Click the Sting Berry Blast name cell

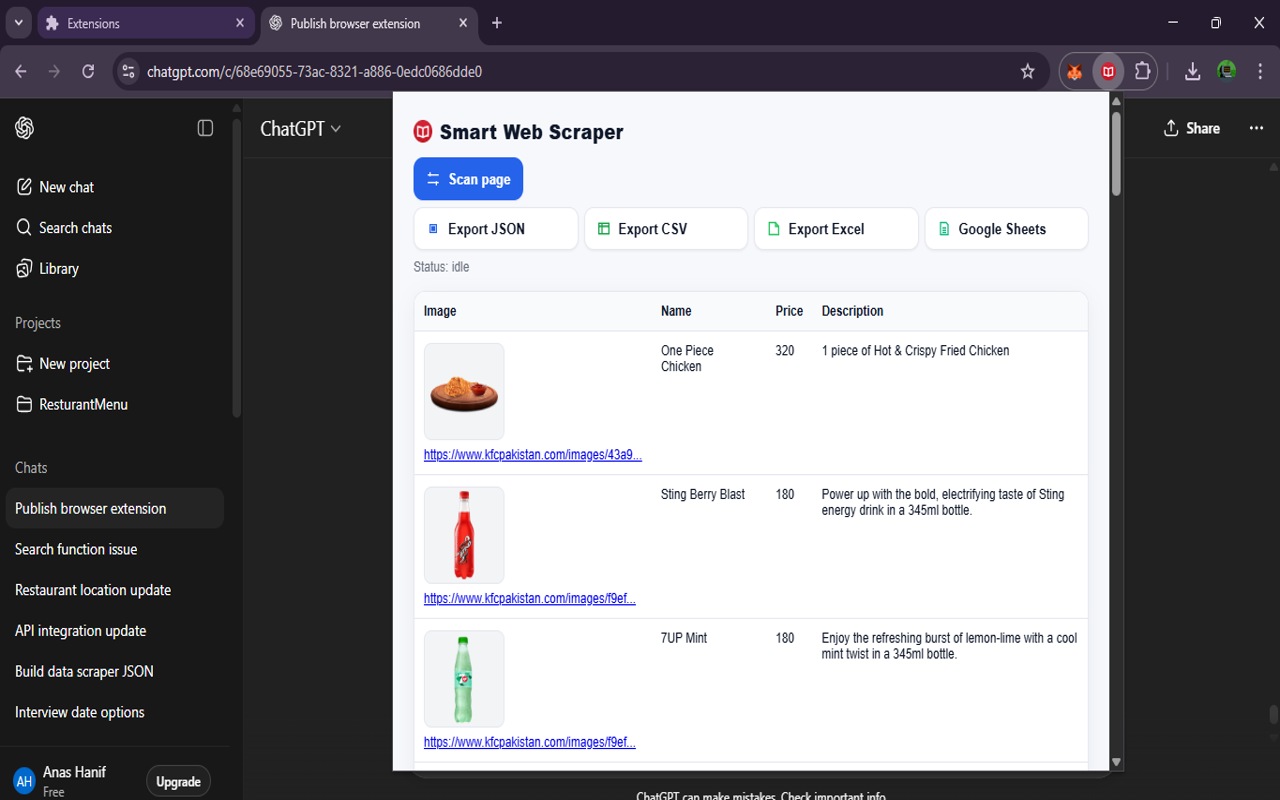point(703,494)
